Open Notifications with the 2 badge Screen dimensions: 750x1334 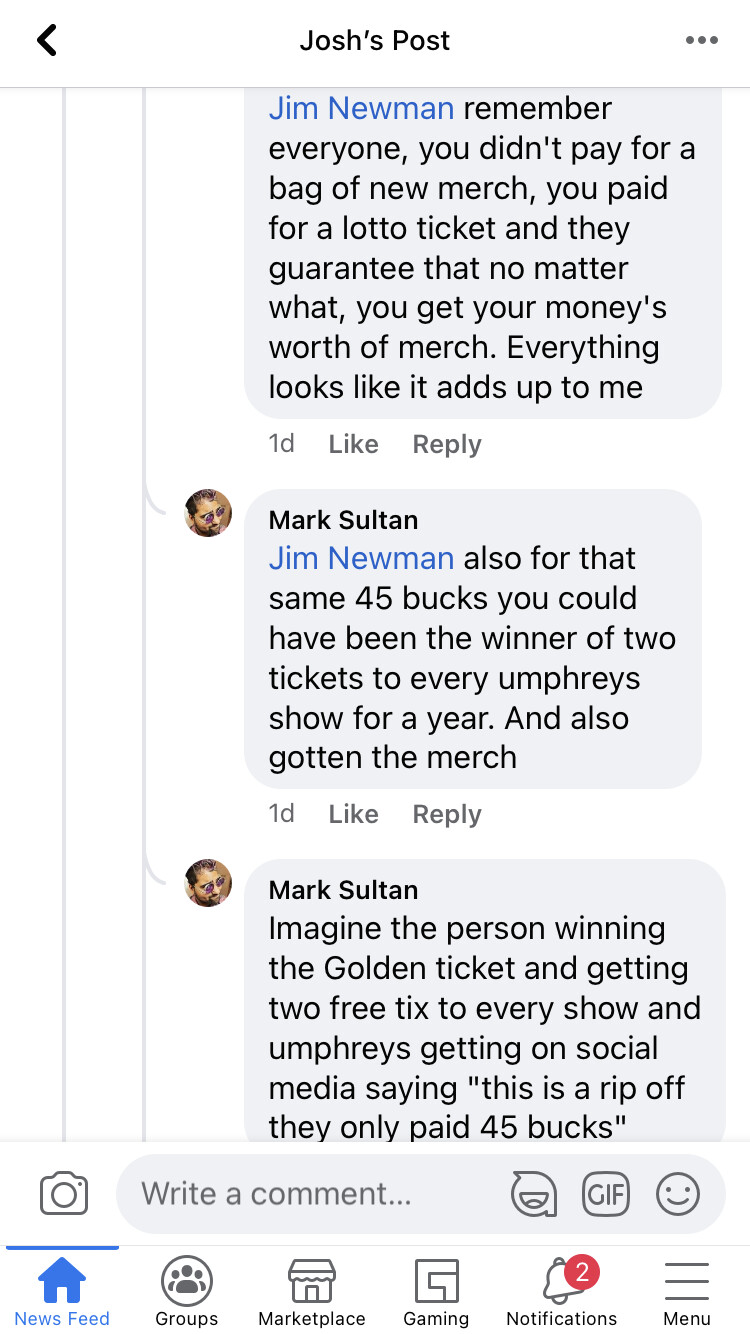(562, 1292)
